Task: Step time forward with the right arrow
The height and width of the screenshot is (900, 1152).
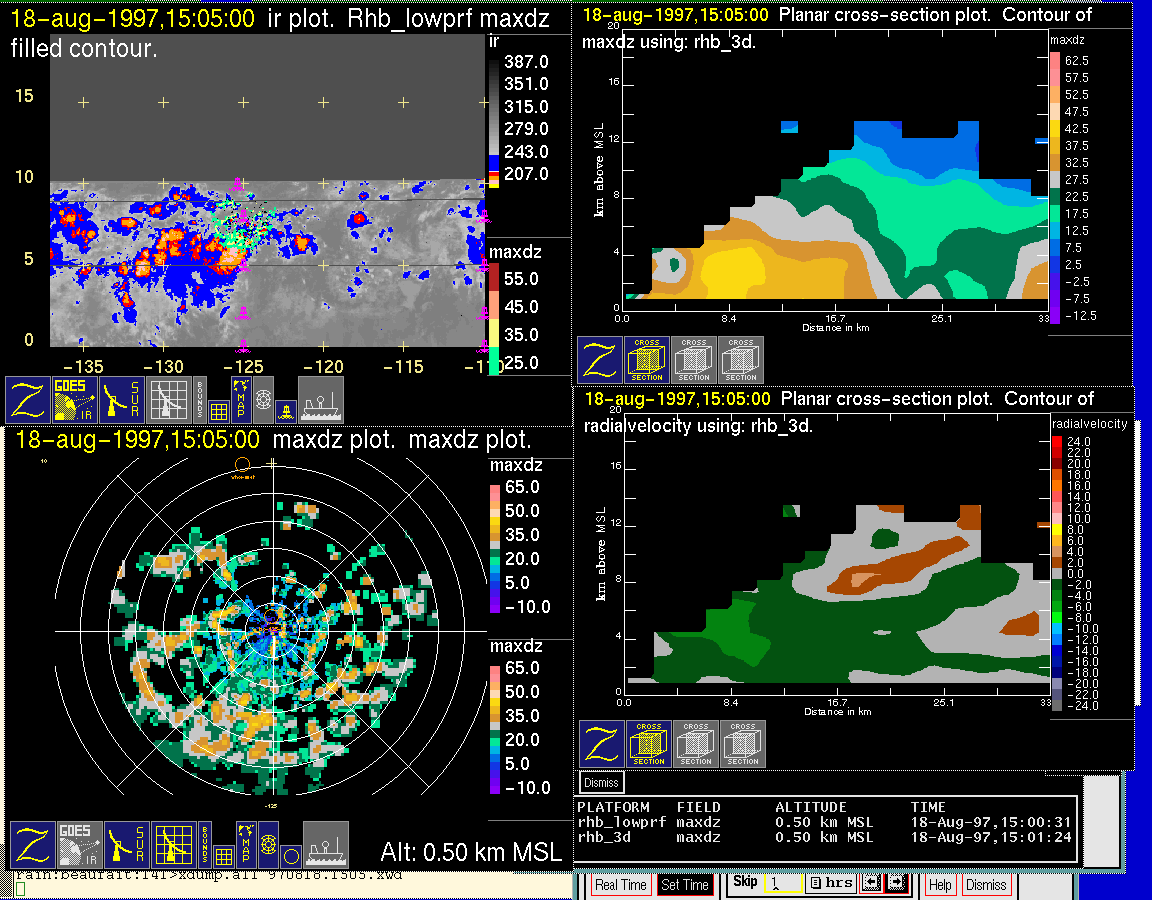Action: [895, 884]
